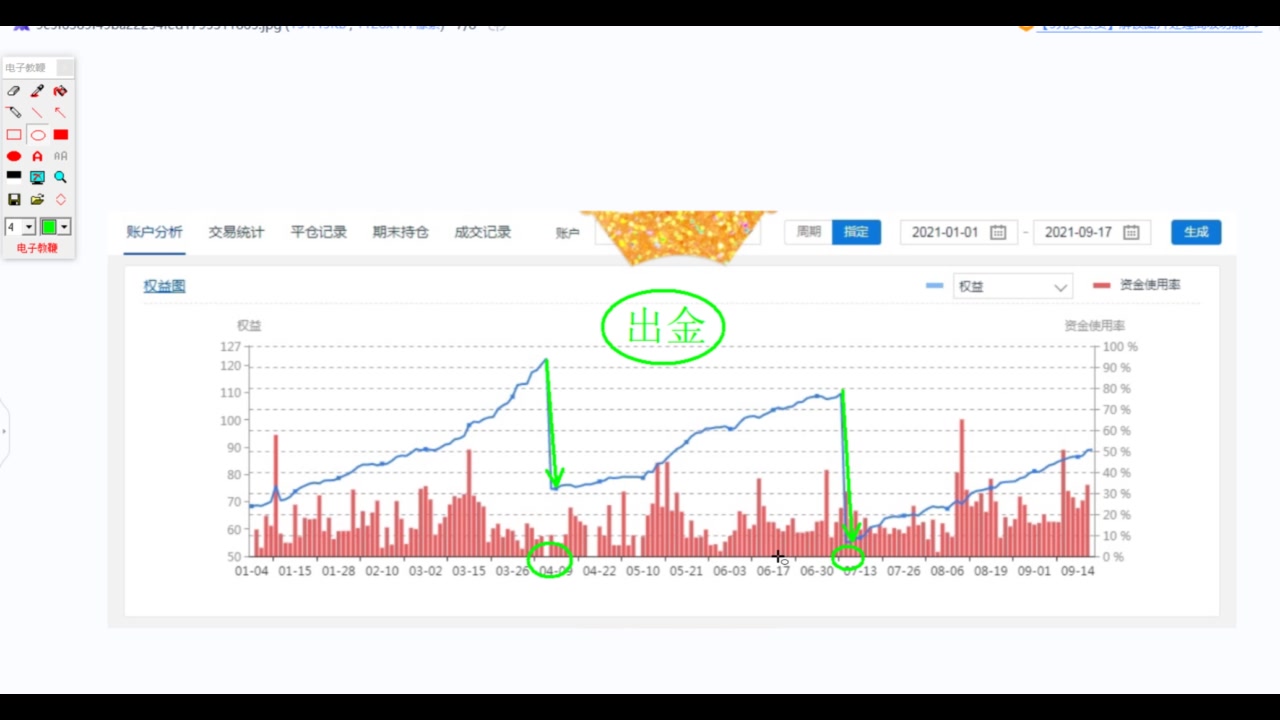Switch to the 期末持仓 tab
The width and height of the screenshot is (1280, 720).
(x=400, y=232)
